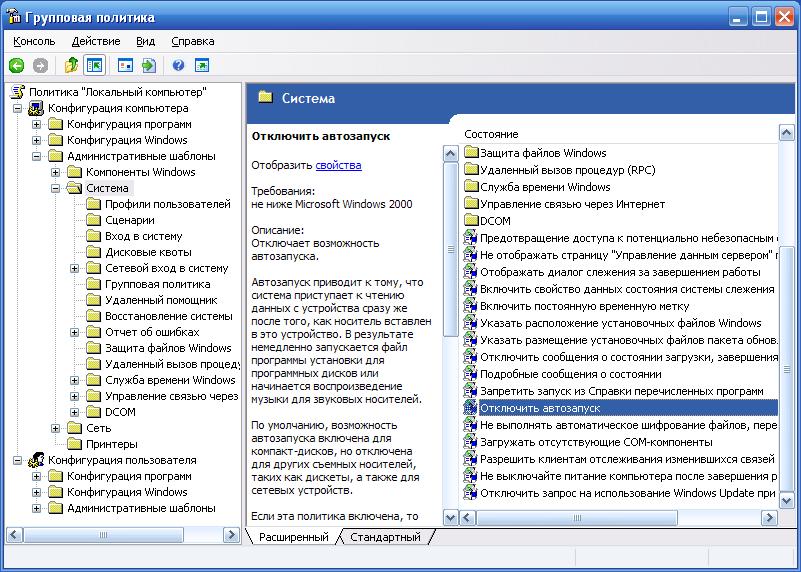This screenshot has height=572, width=801.
Task: Click the green Back arrow toolbar icon
Action: tap(16, 65)
